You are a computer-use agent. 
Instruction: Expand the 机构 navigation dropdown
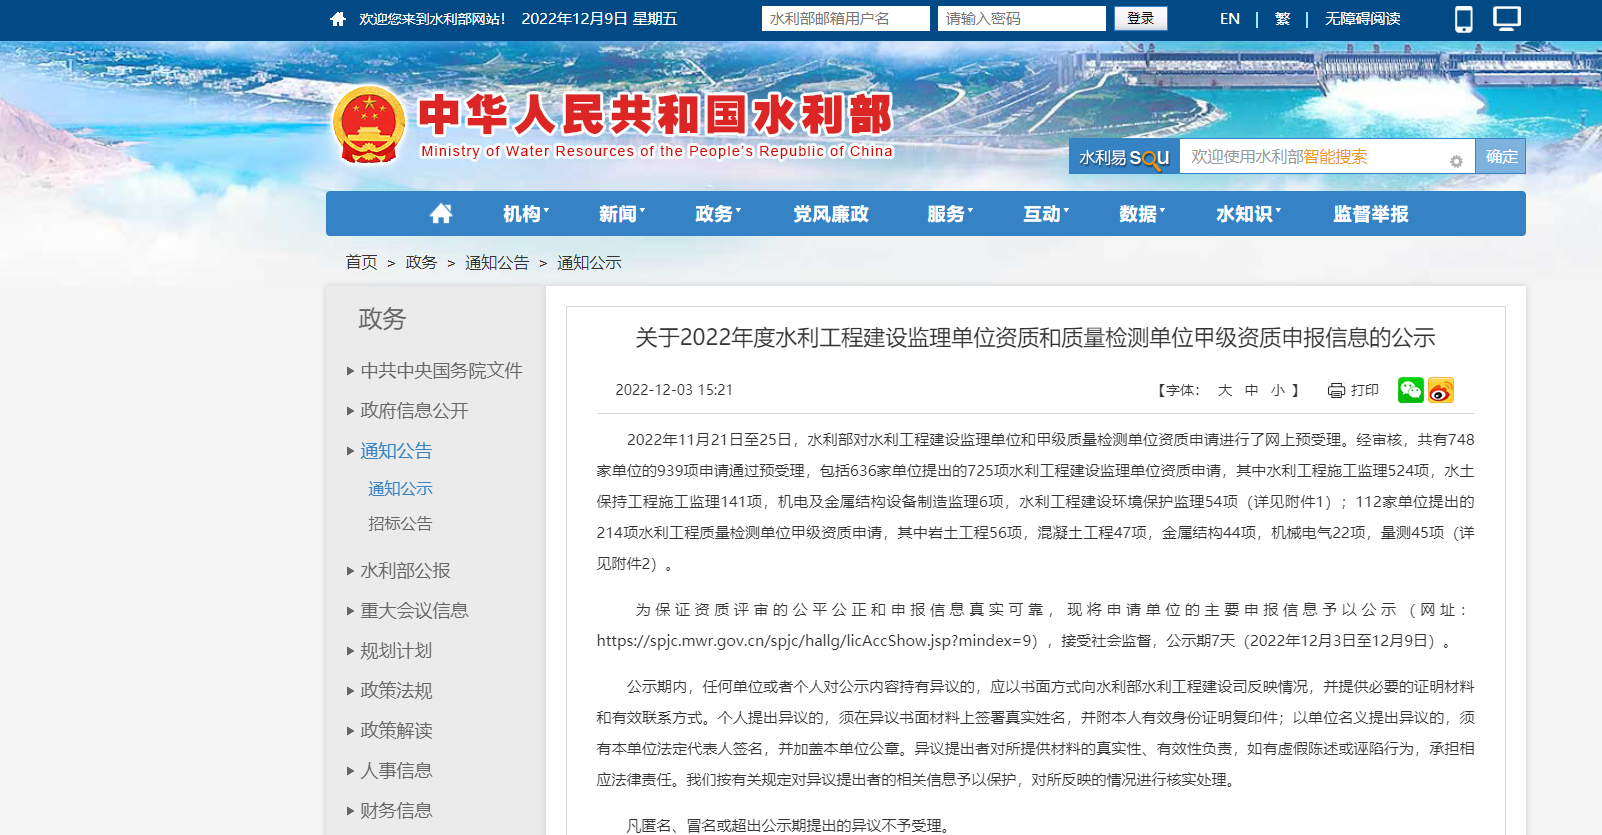click(x=526, y=214)
